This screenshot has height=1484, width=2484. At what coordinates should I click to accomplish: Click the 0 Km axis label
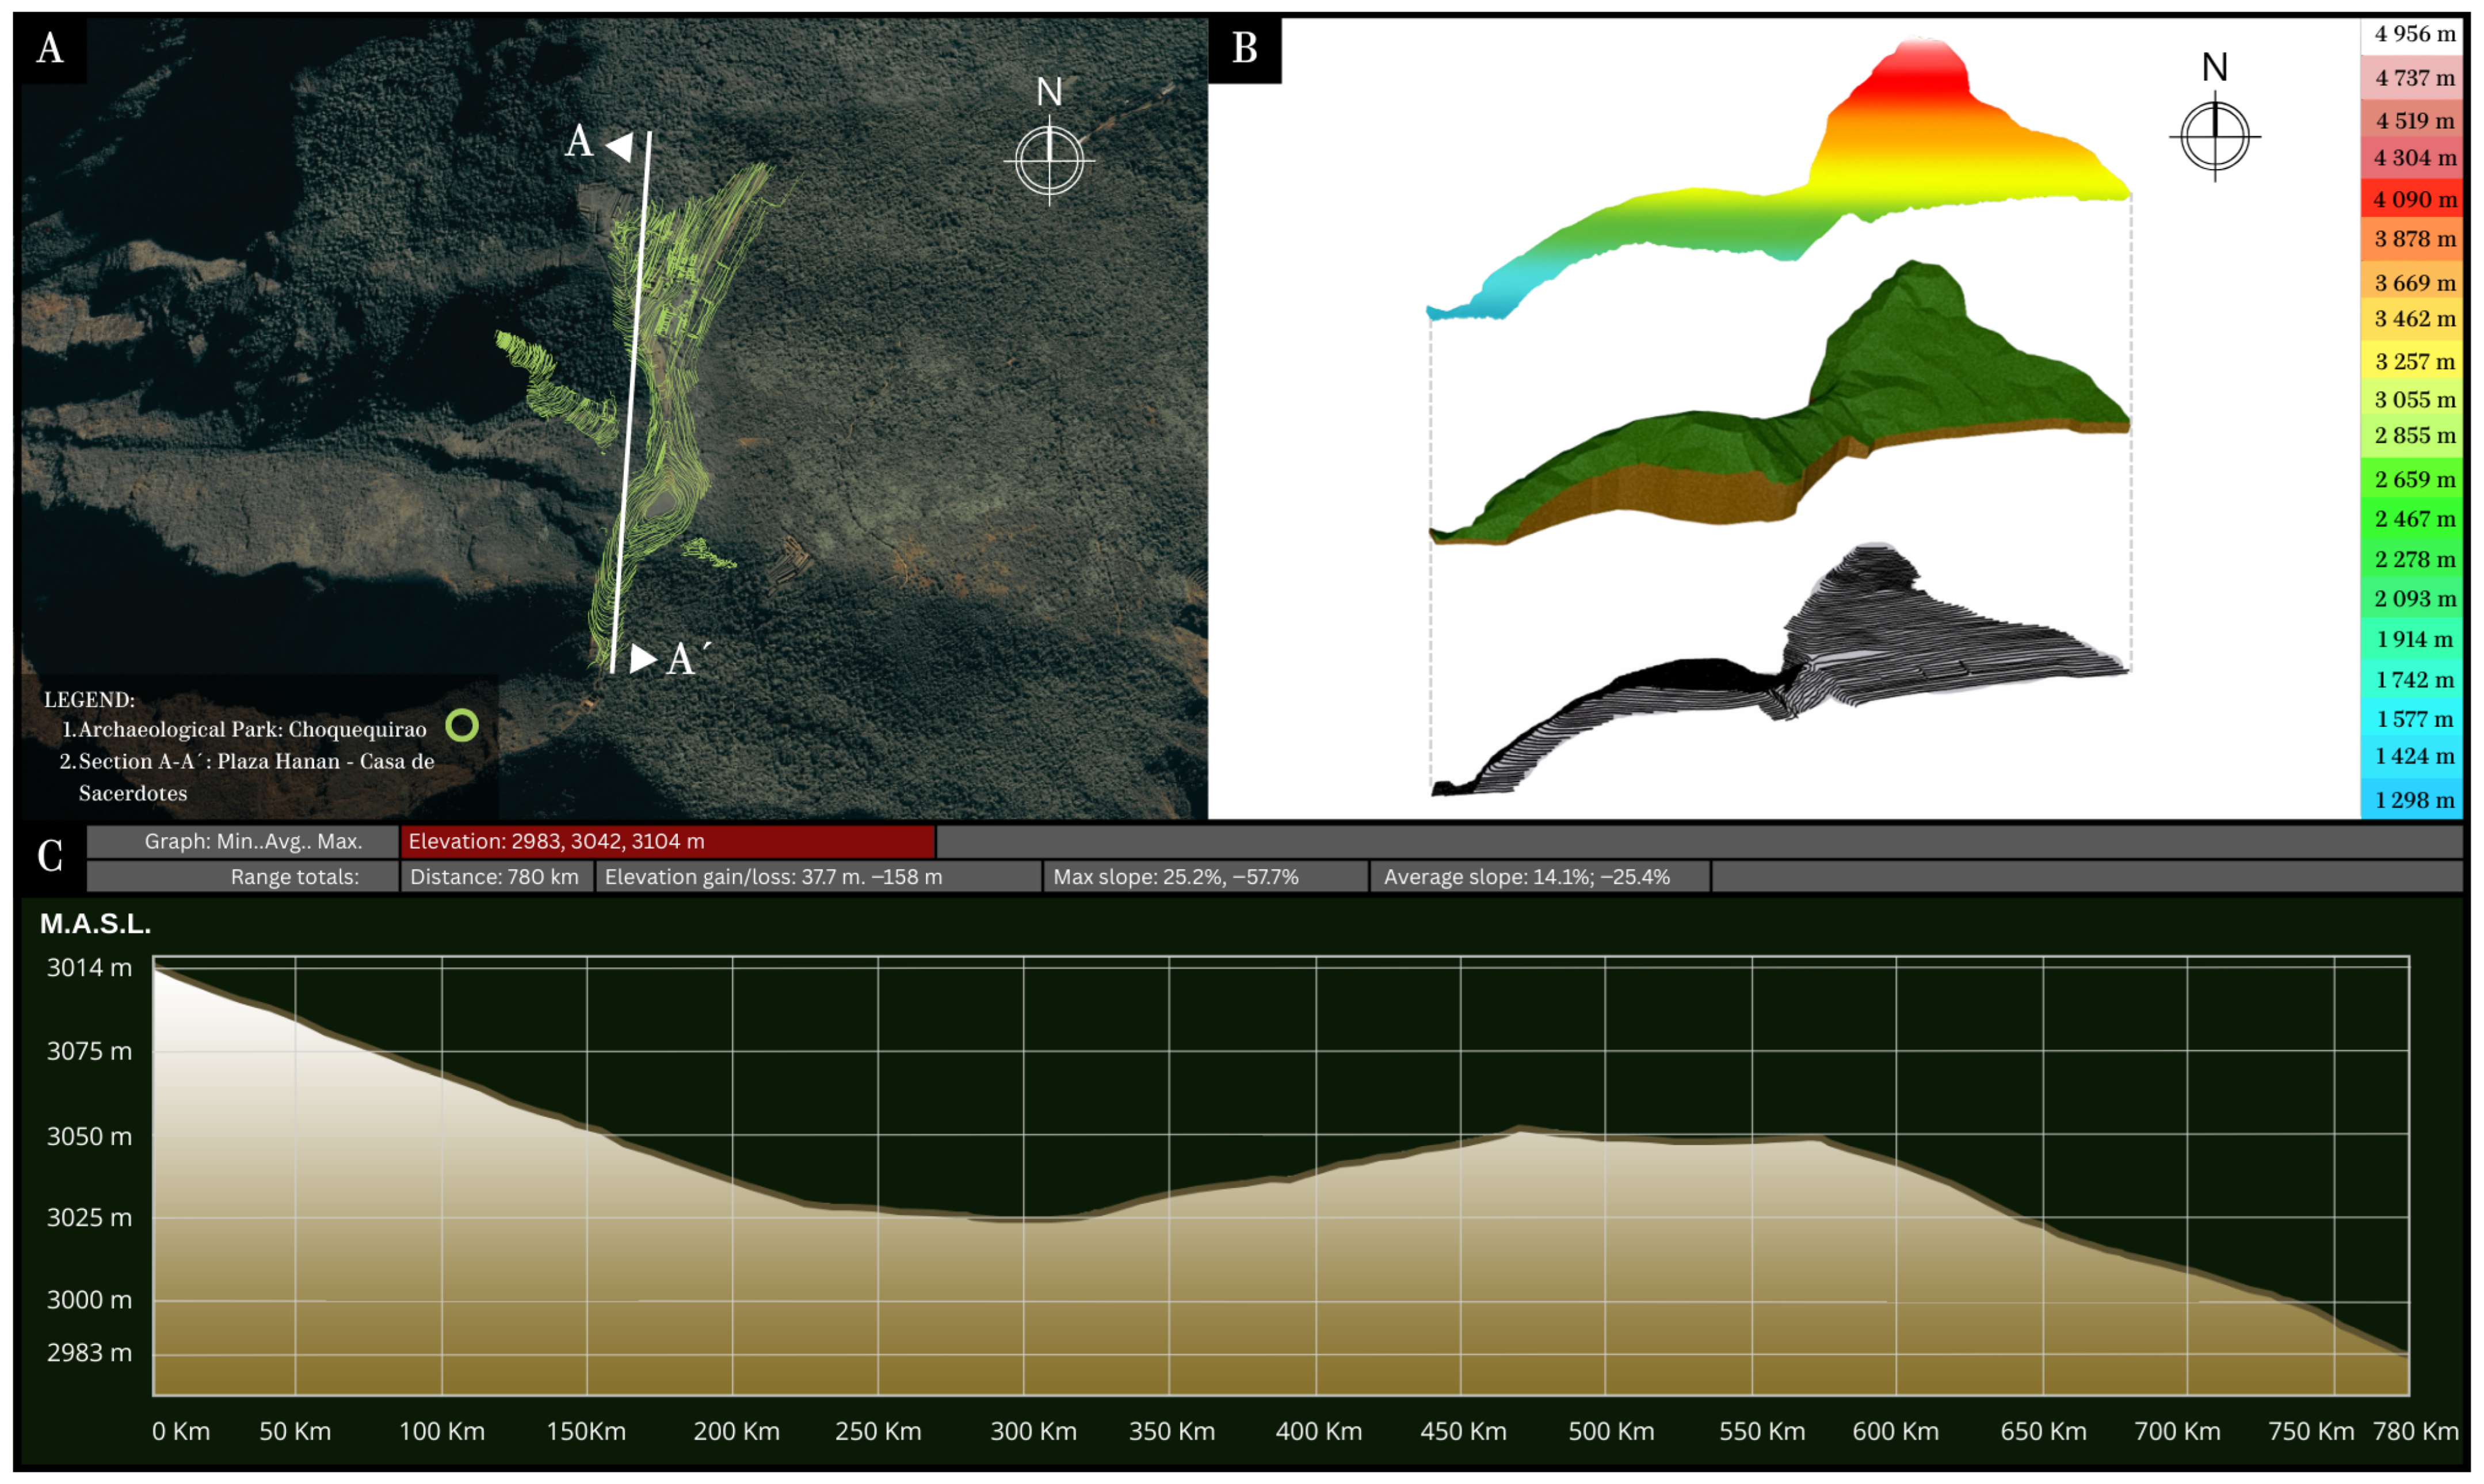181,1431
